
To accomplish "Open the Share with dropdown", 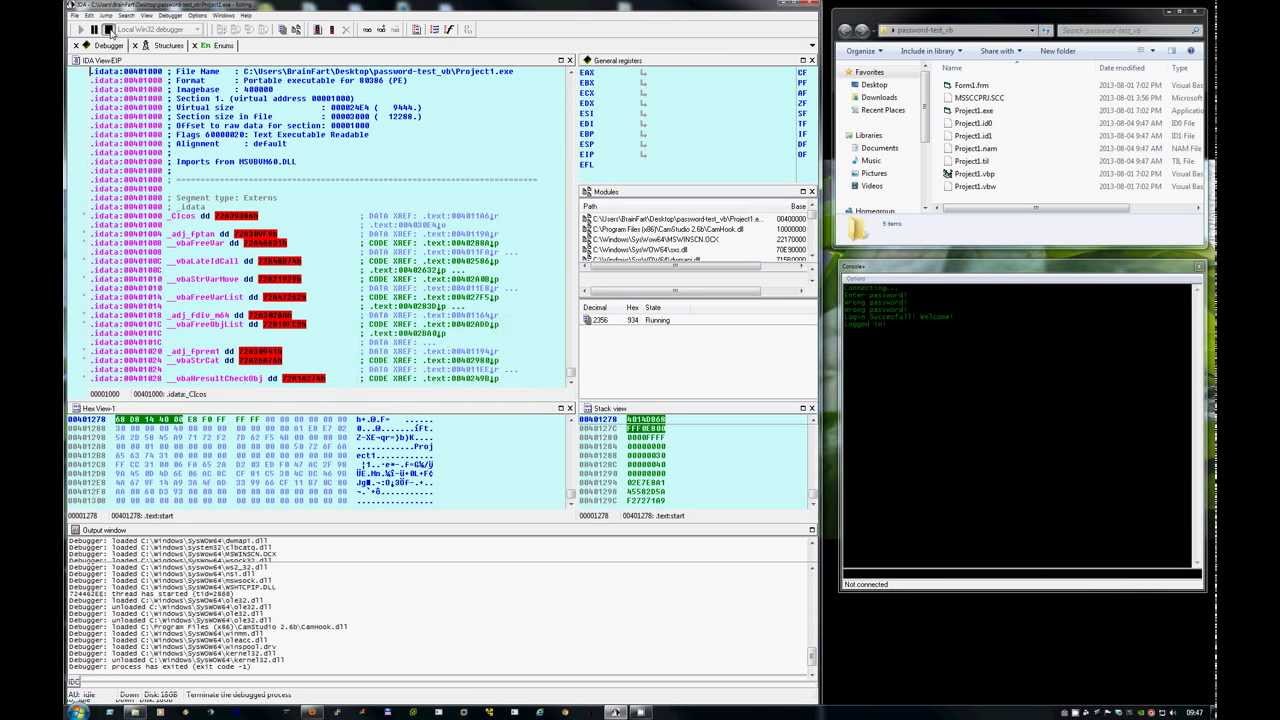I will 1000,51.
